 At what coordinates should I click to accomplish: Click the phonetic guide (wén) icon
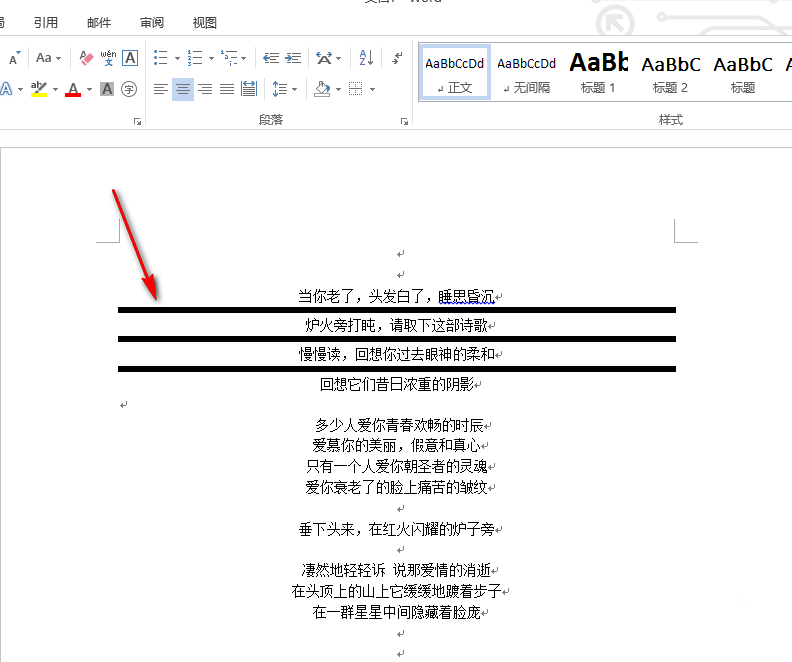tap(108, 58)
